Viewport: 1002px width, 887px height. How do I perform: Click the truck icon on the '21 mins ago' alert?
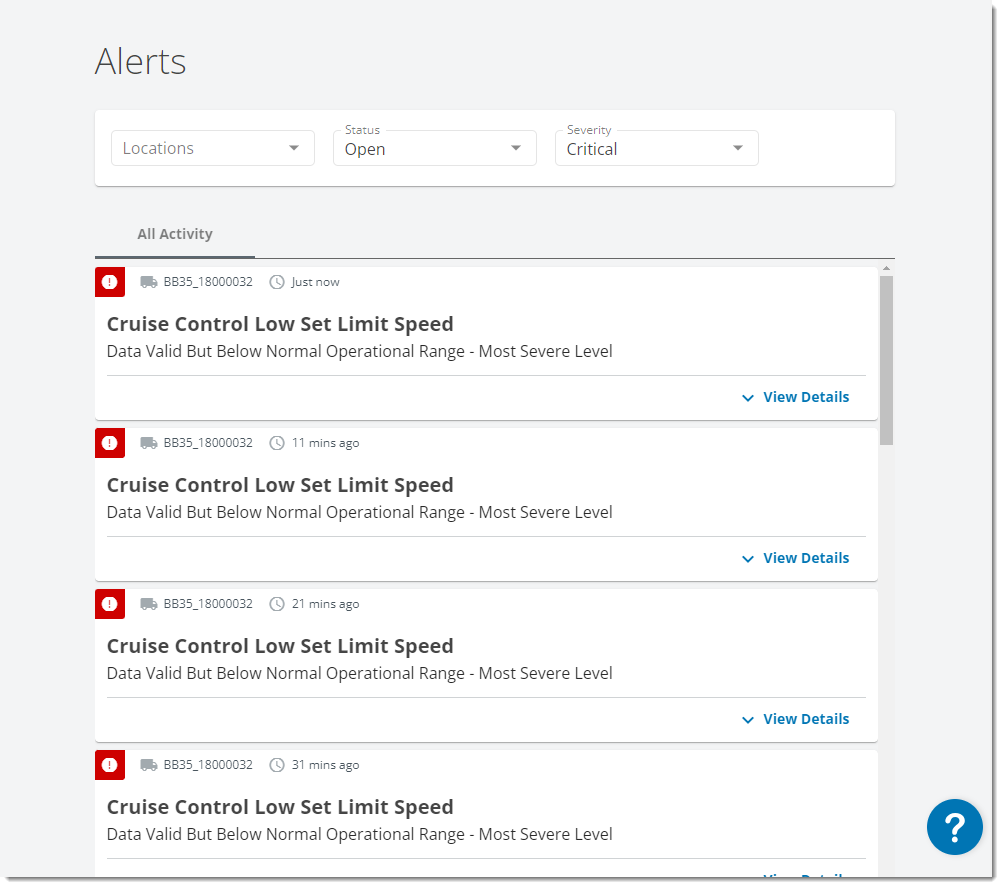point(149,604)
